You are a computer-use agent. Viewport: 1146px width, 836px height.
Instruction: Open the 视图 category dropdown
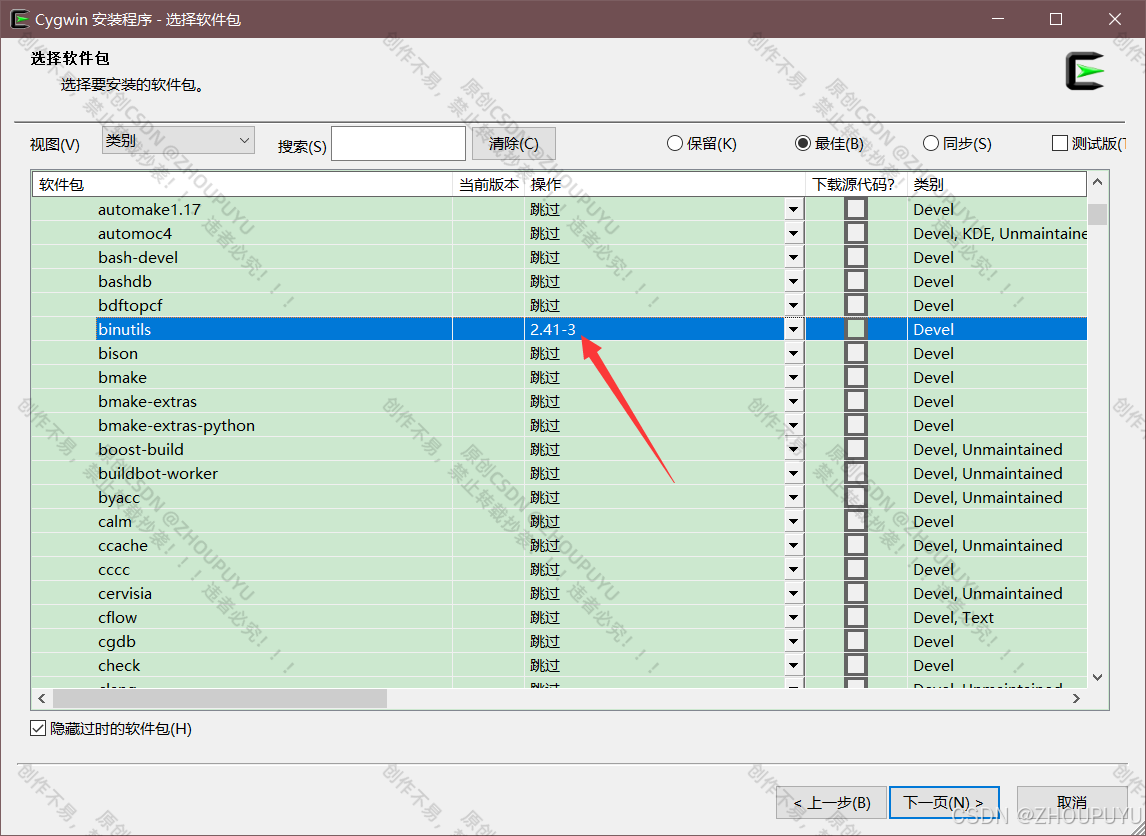(178, 140)
